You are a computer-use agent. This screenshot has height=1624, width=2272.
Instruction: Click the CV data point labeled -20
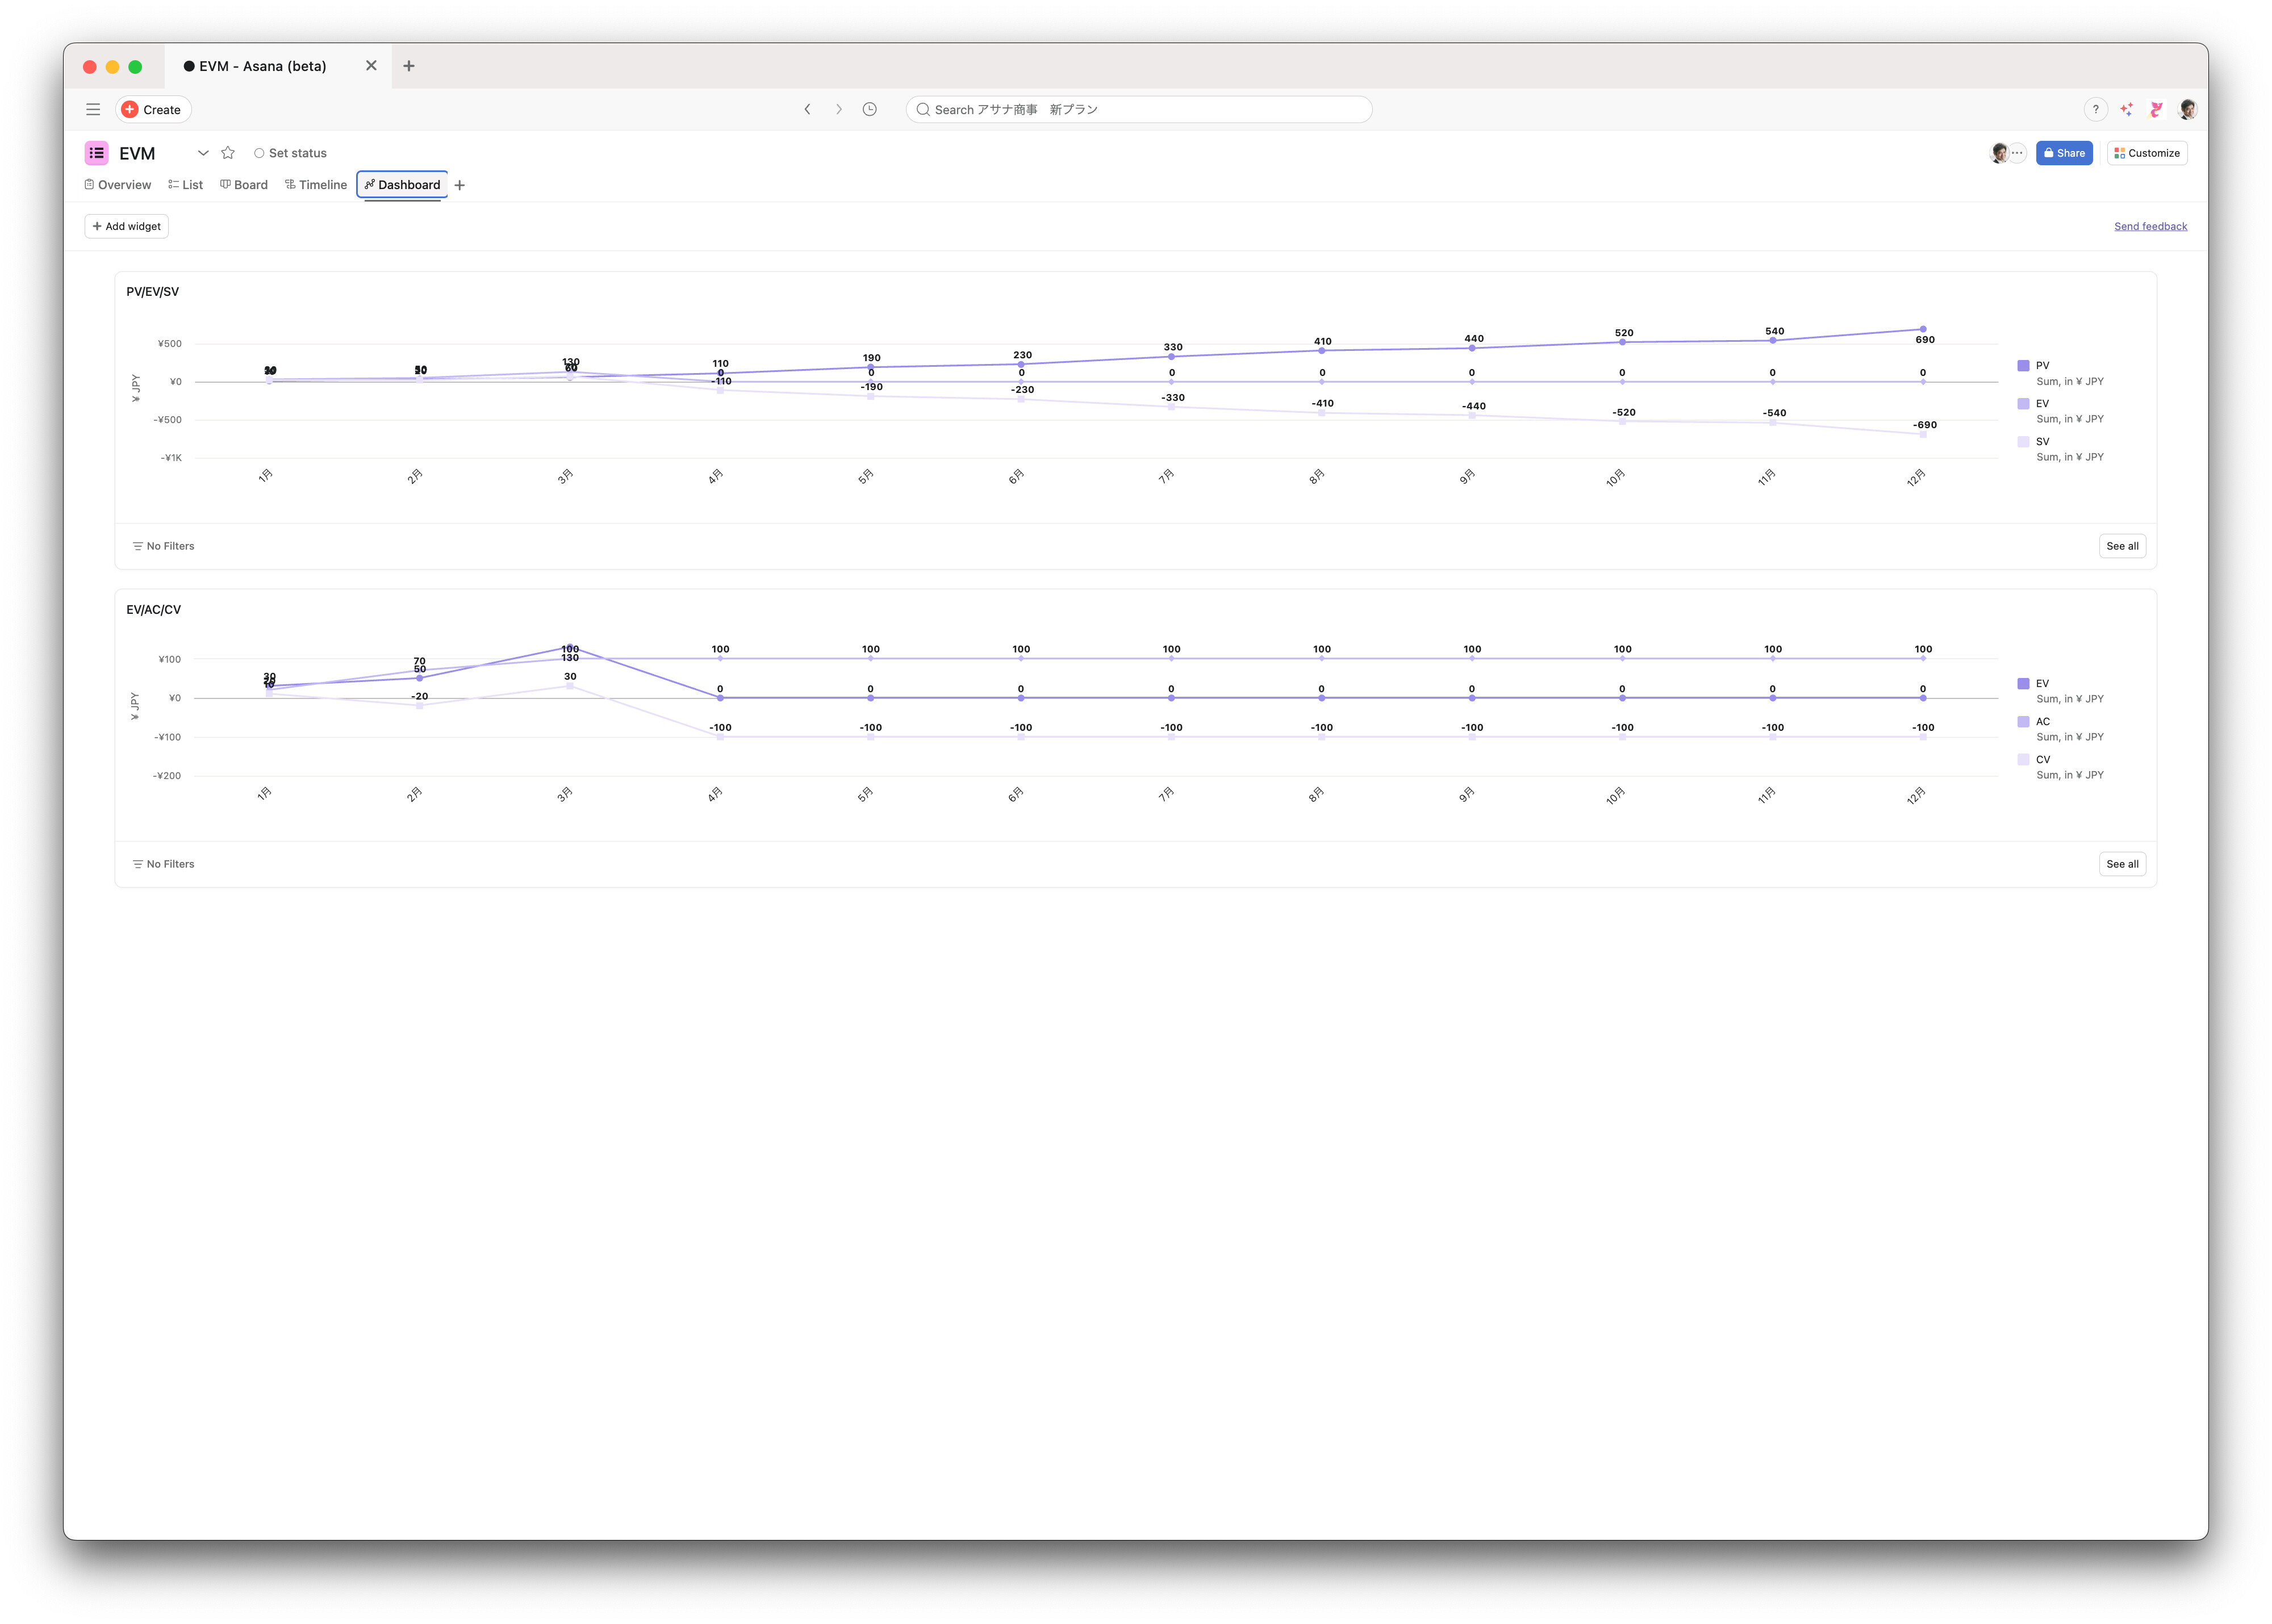tap(419, 706)
